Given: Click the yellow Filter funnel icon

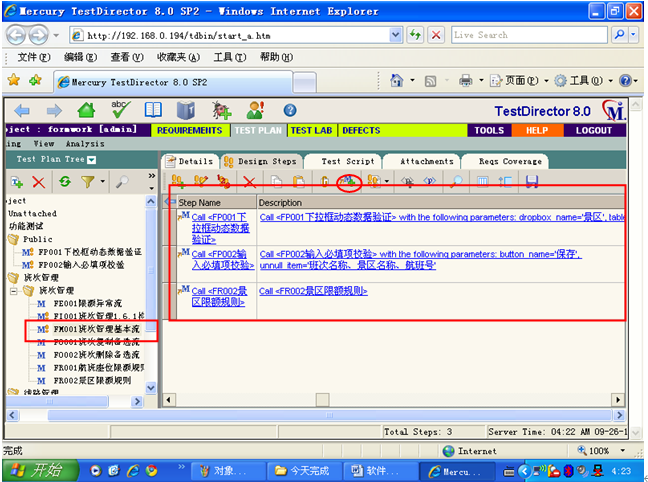Looking at the screenshot, I should [x=87, y=181].
